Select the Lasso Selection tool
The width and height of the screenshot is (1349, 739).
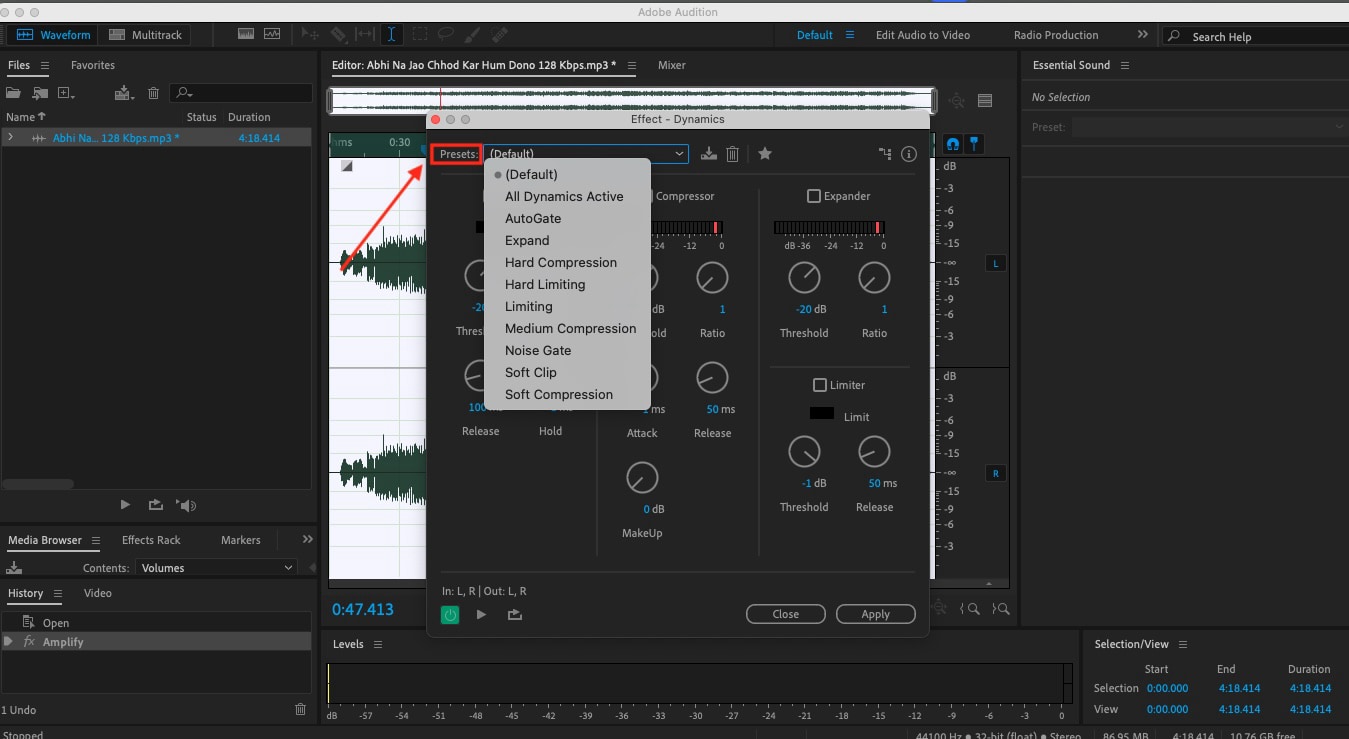446,34
